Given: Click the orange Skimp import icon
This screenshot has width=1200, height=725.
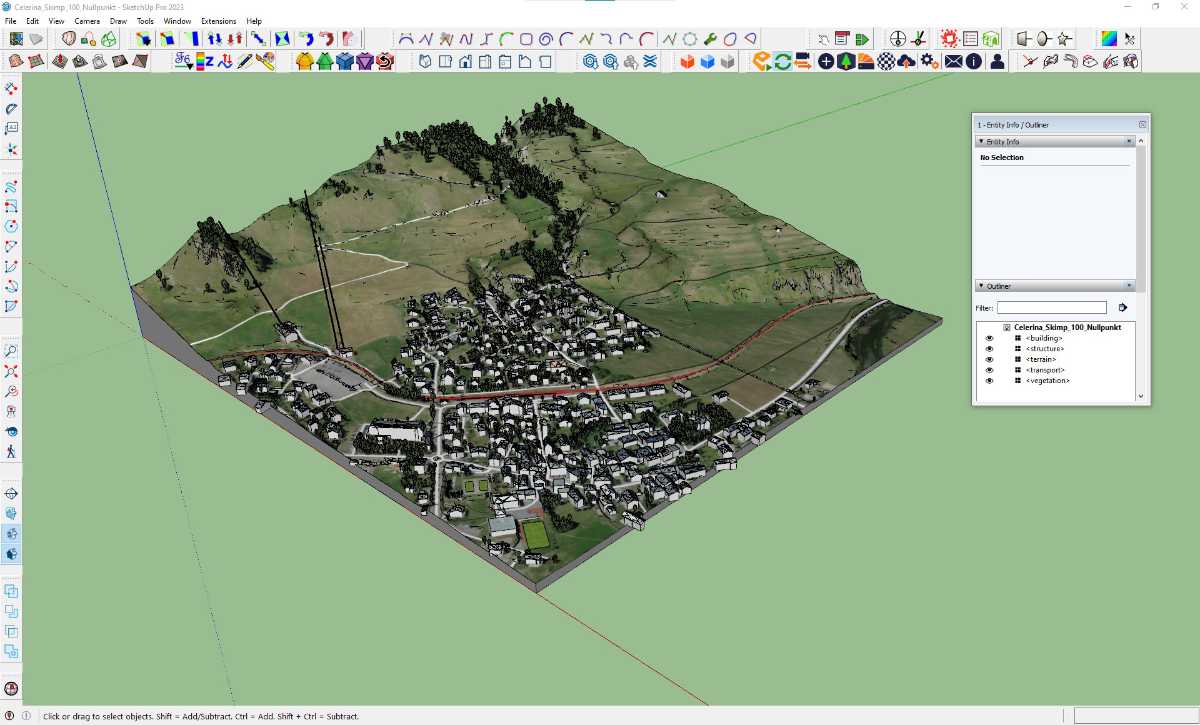Looking at the screenshot, I should (x=761, y=61).
